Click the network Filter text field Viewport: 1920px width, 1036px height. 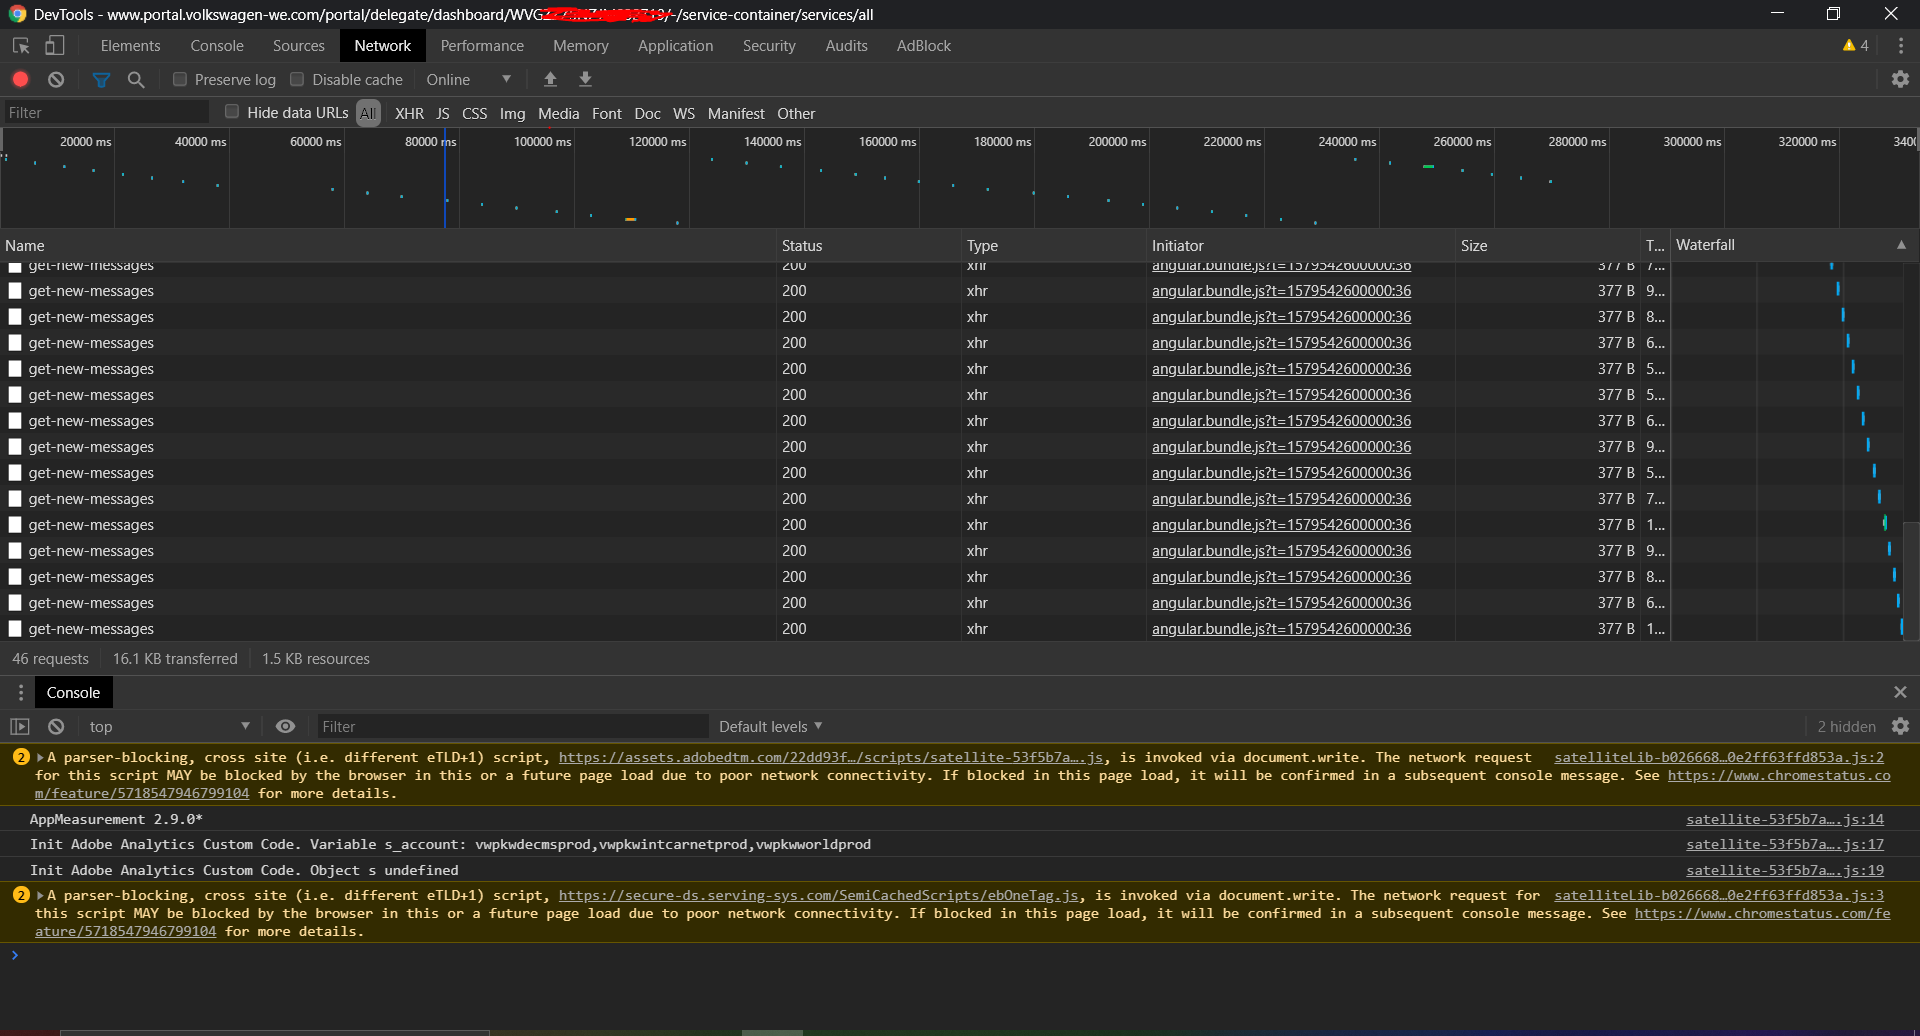(105, 113)
